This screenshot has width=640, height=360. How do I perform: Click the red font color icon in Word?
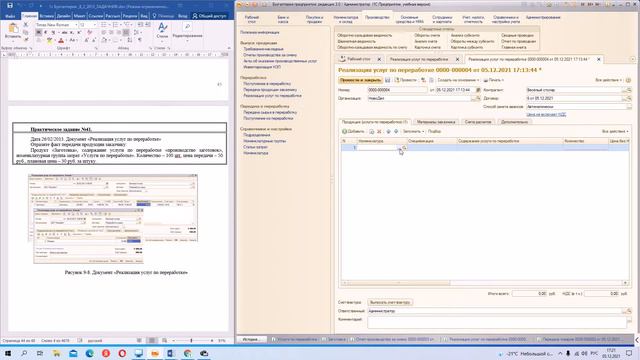[61, 40]
